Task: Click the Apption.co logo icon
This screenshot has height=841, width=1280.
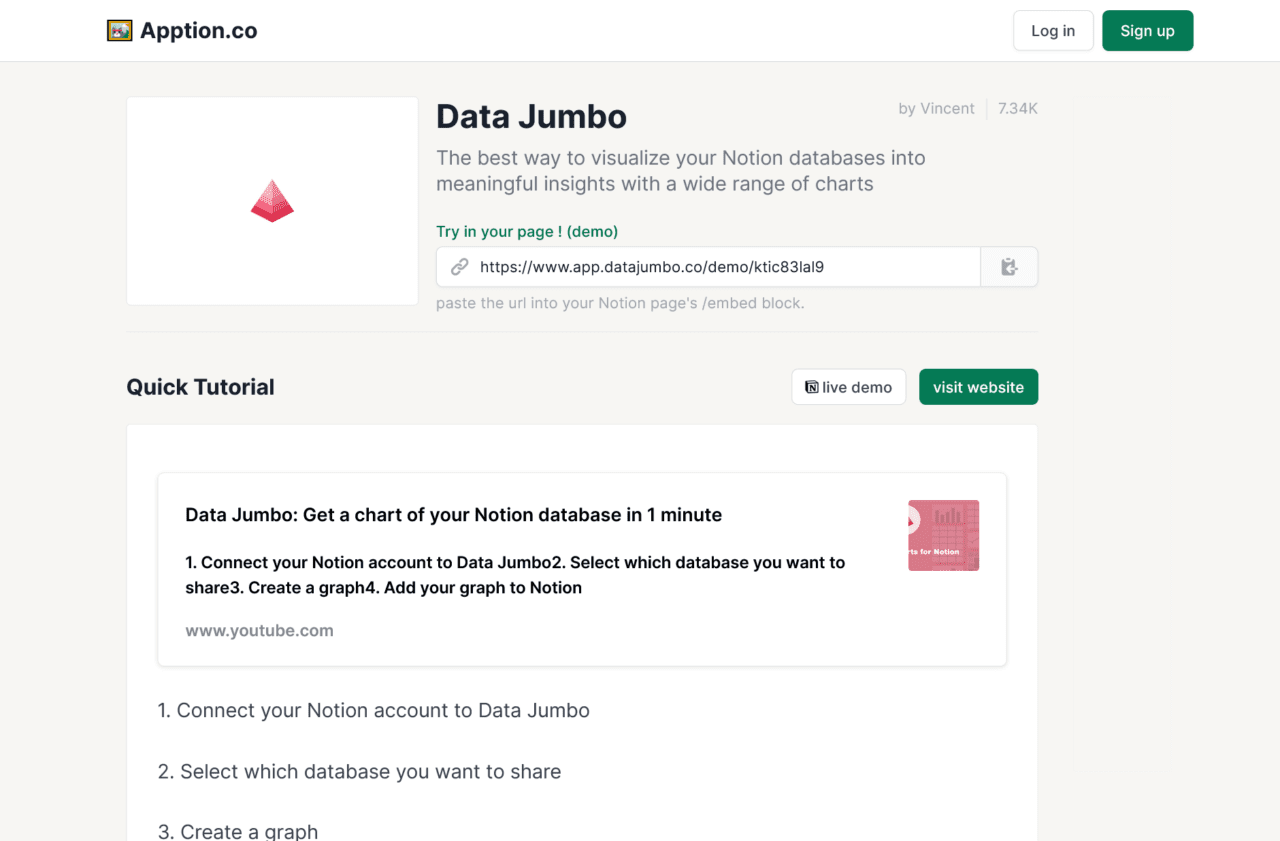Action: (x=119, y=30)
